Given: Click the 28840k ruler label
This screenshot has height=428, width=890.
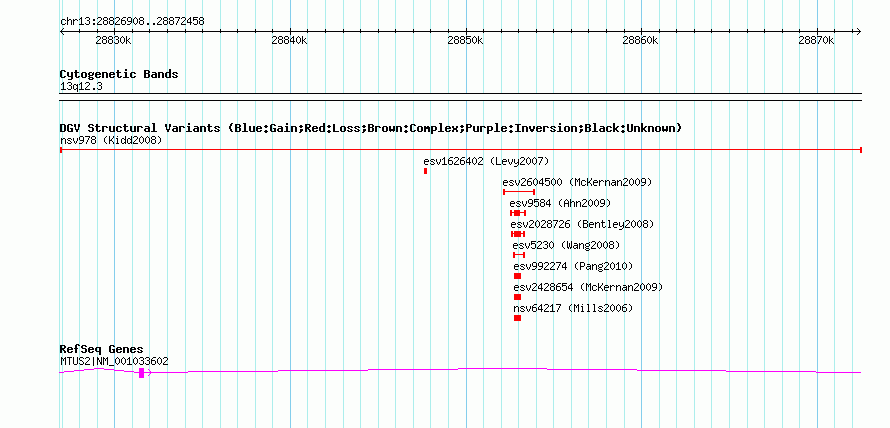Looking at the screenshot, I should coord(290,41).
